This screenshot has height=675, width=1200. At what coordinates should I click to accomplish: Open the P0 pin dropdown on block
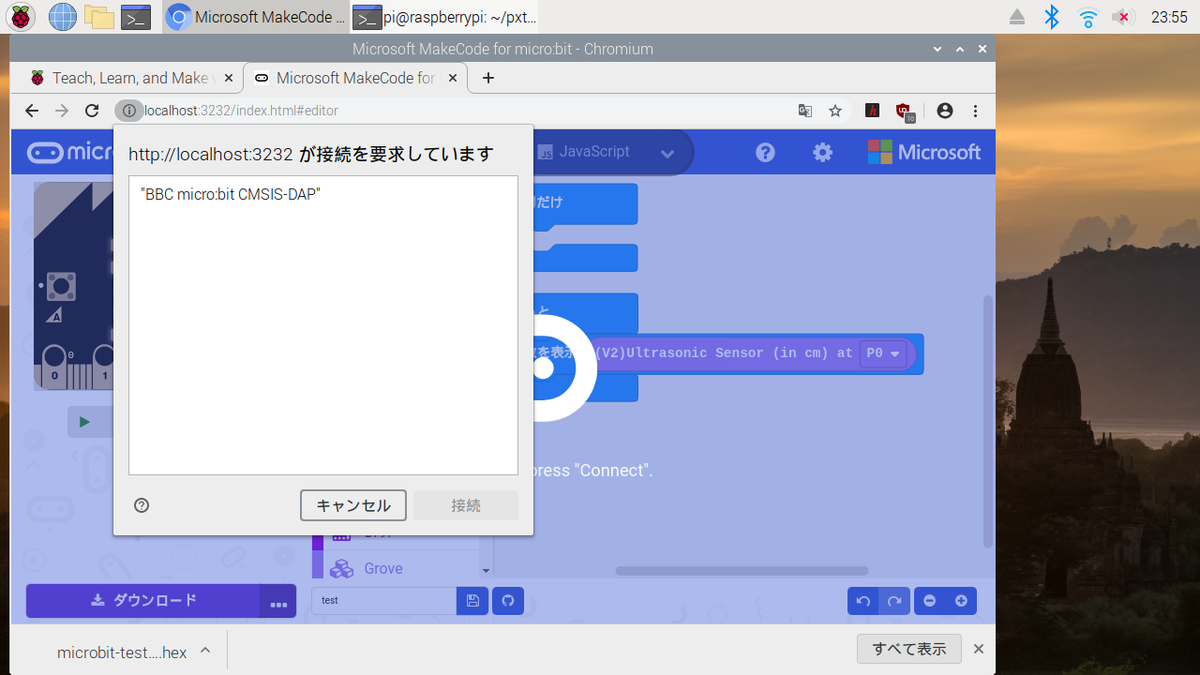883,353
